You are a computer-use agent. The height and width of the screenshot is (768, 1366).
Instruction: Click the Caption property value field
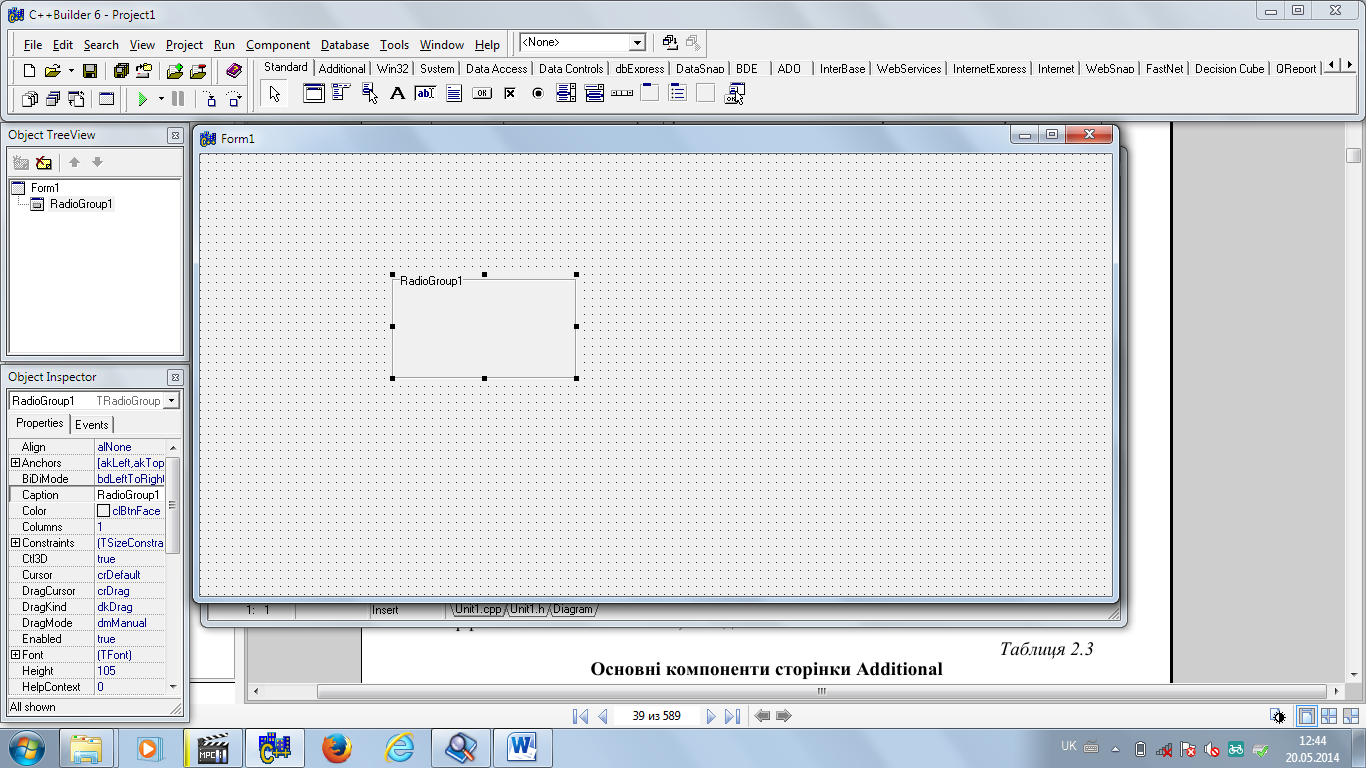coord(130,495)
